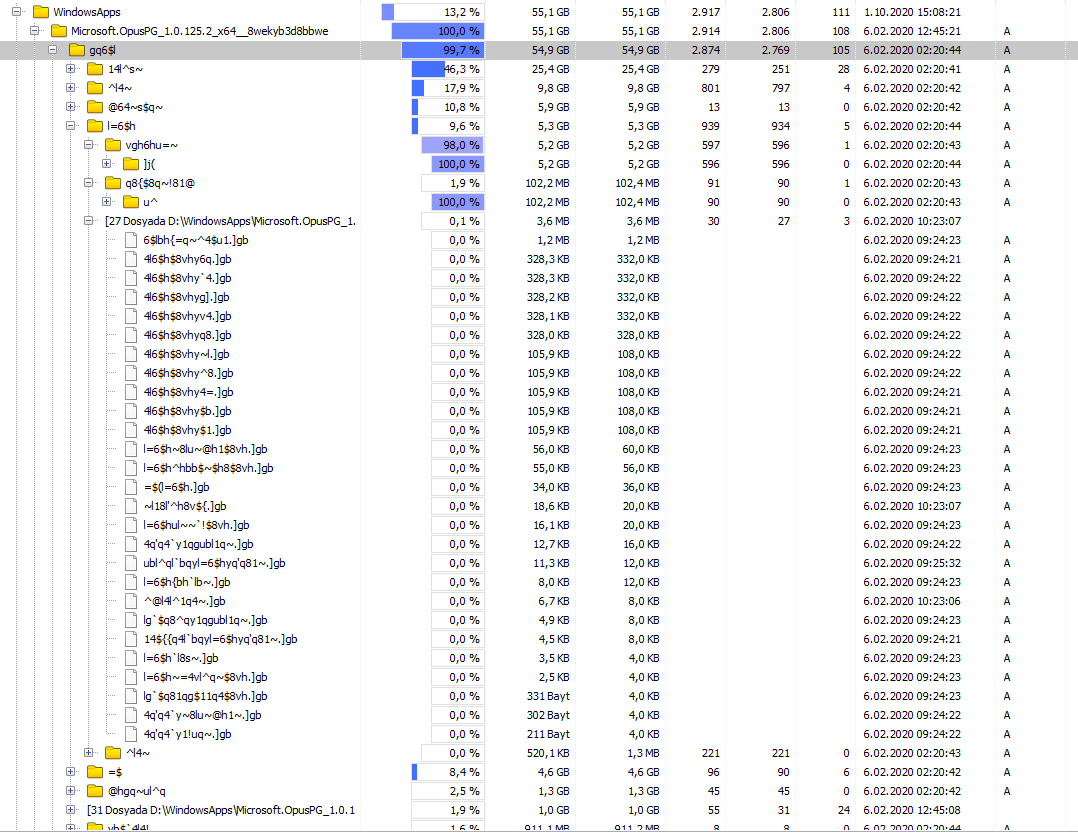Image resolution: width=1078 pixels, height=832 pixels.
Task: Click the date 1.10.2020 15:08:21
Action: pos(912,12)
